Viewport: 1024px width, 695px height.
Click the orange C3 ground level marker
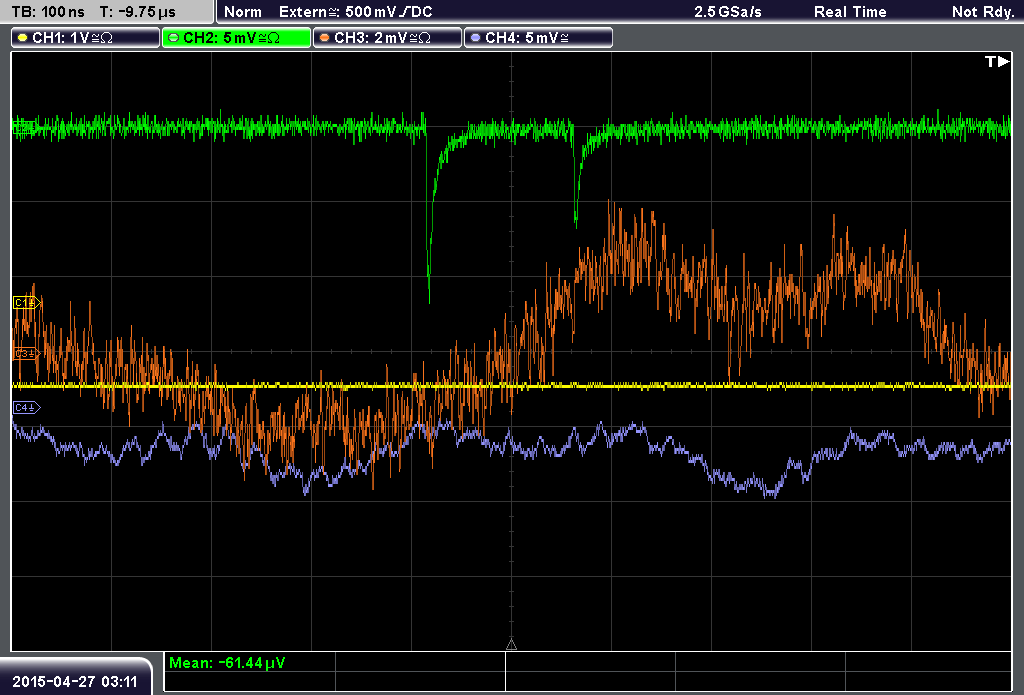point(27,353)
